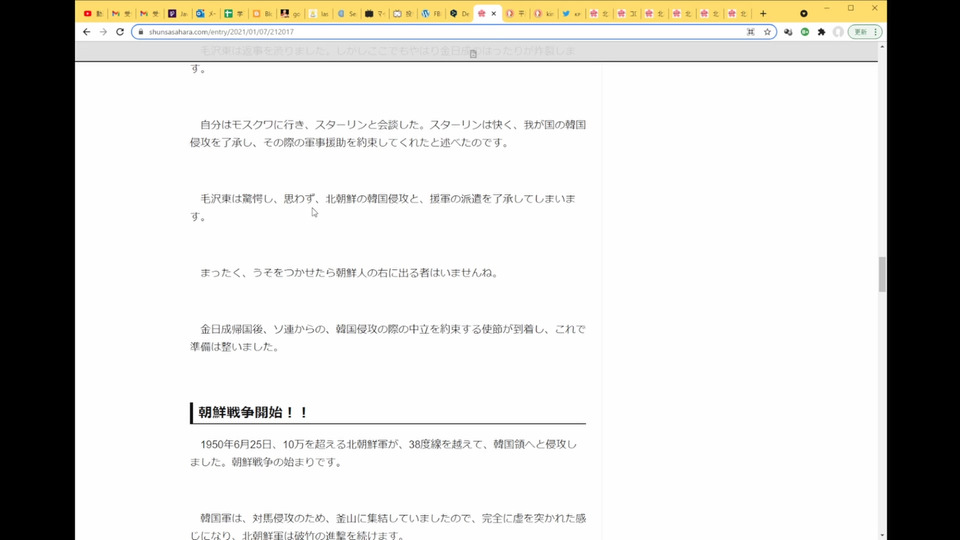The image size is (960, 540).
Task: Minimize the Chrome window
Action: (x=827, y=8)
